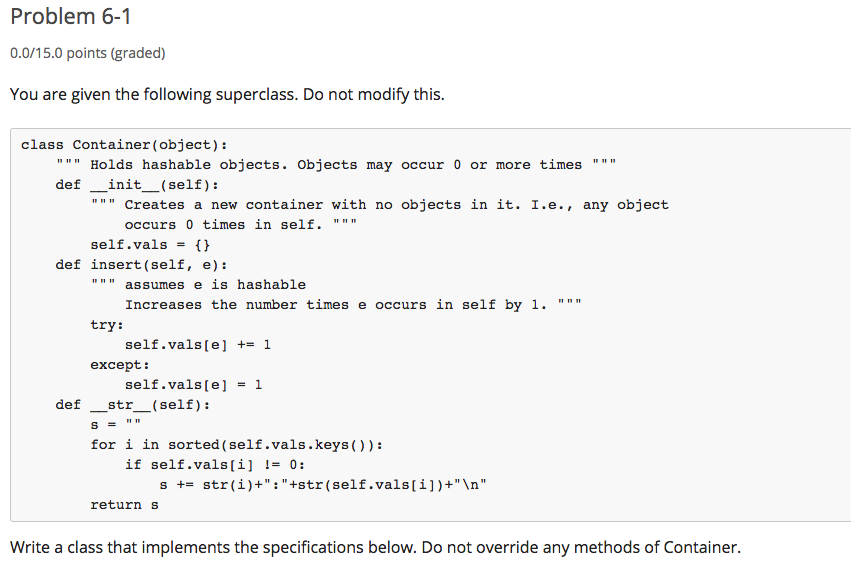Click the "if self.vals[i] != 0:" line
851x572 pixels.
point(215,465)
